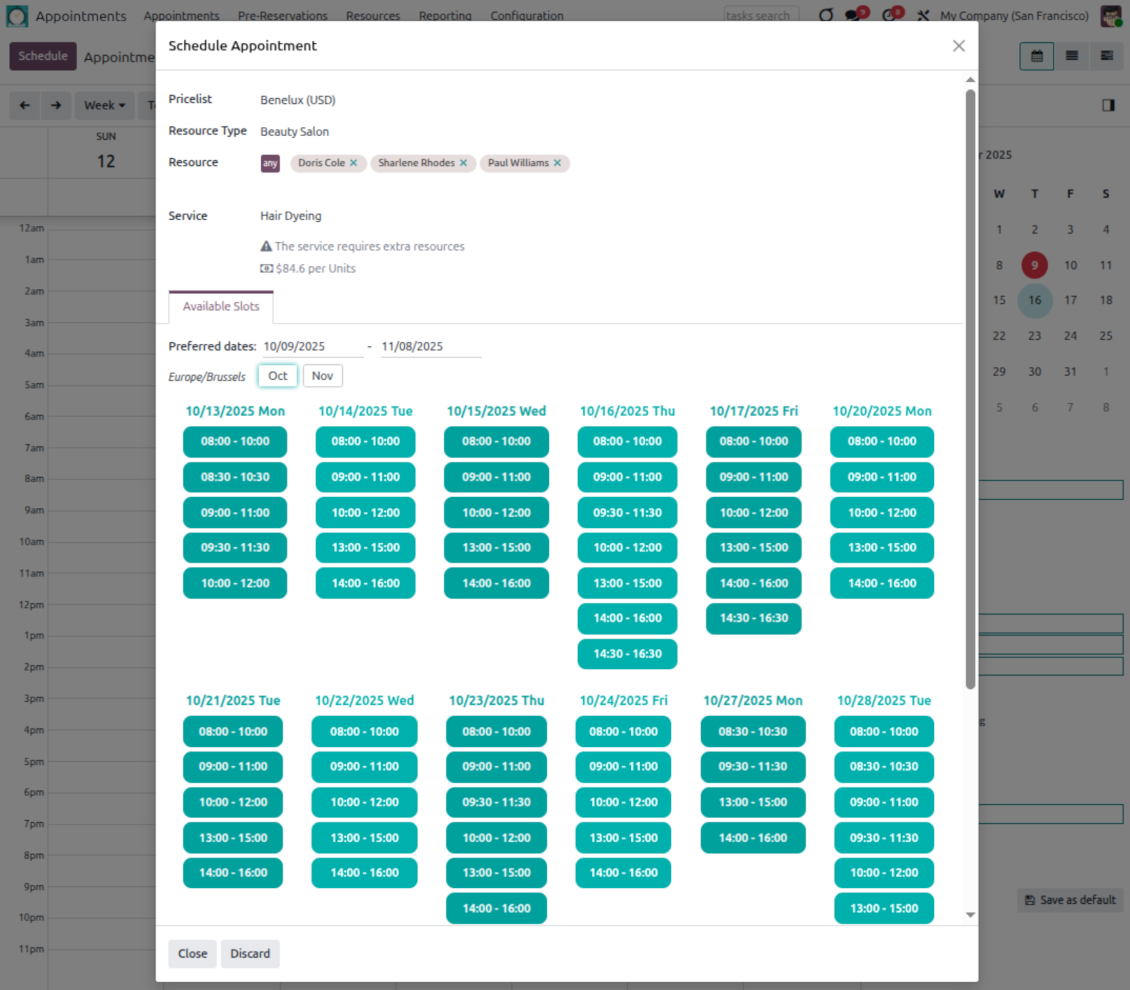1130x990 pixels.
Task: Pick the 08:30 - 10:30 slot on 10/13/2025
Action: (235, 477)
